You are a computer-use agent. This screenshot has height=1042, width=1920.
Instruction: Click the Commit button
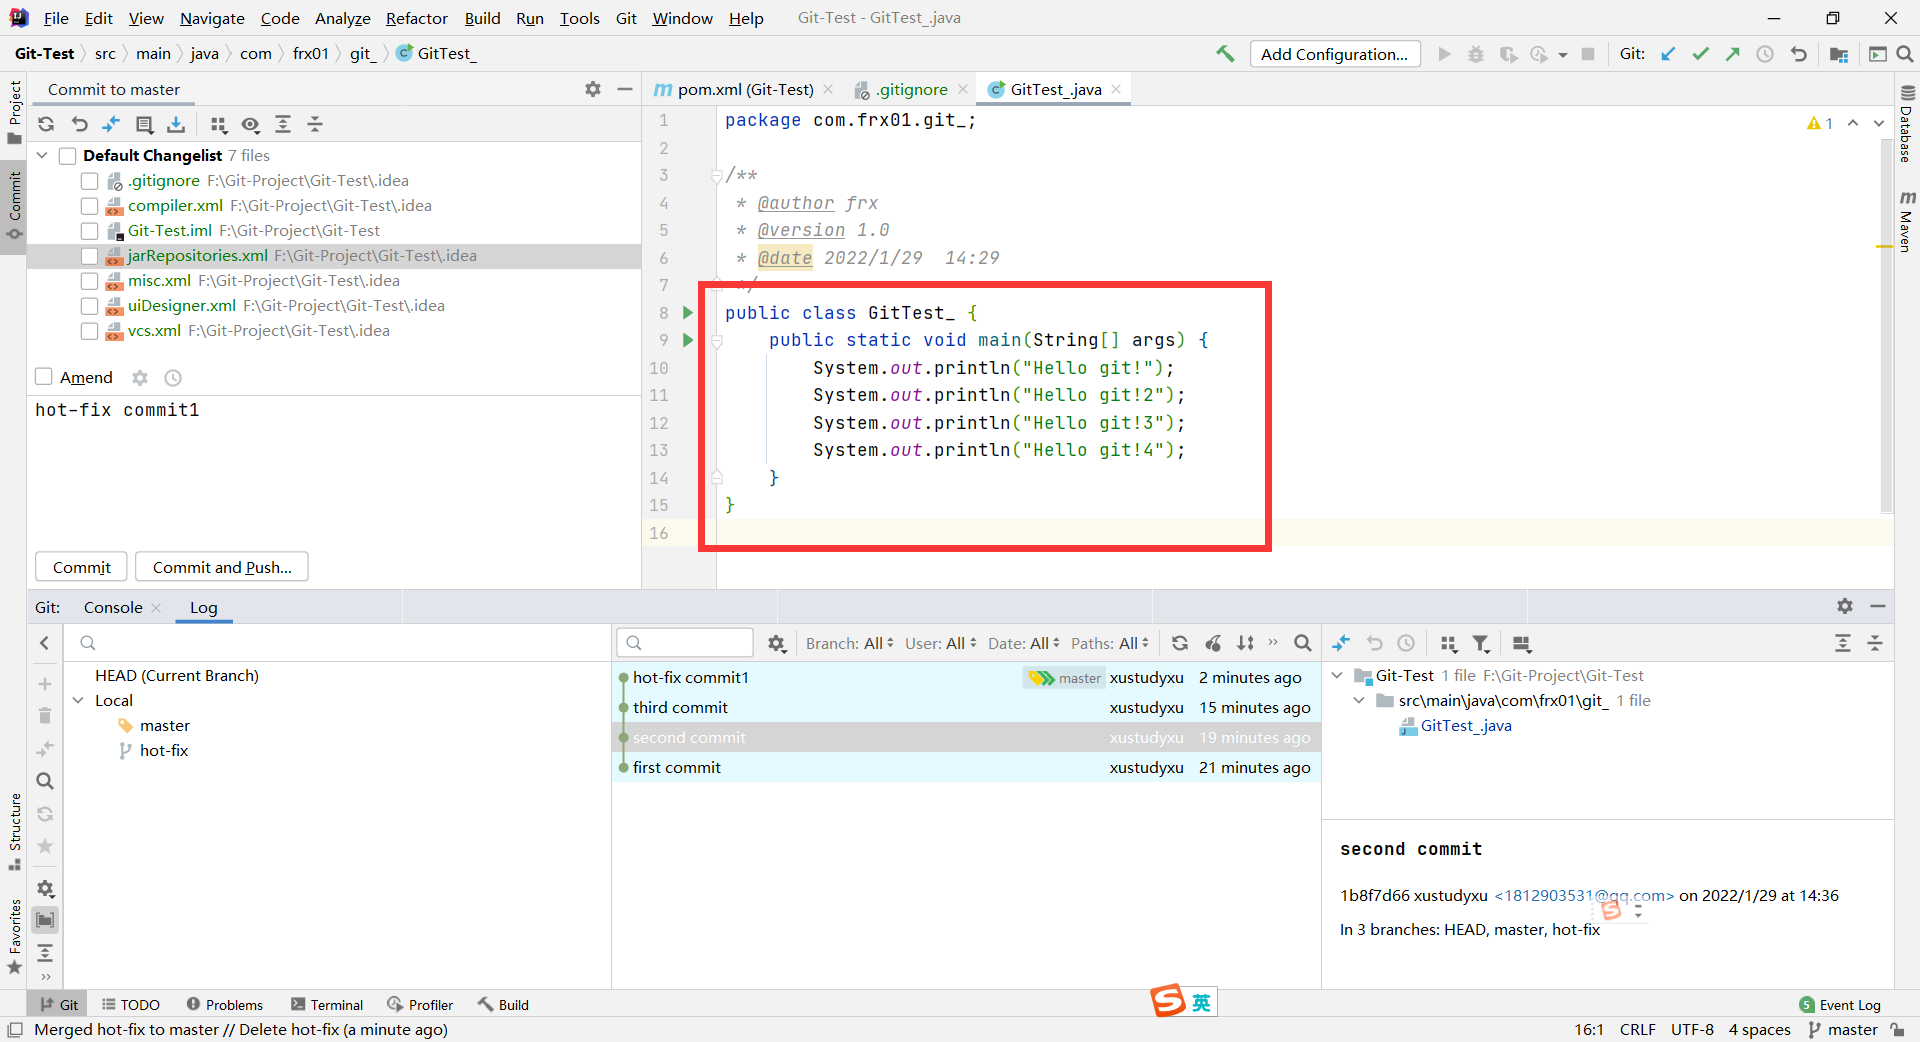[x=82, y=567]
